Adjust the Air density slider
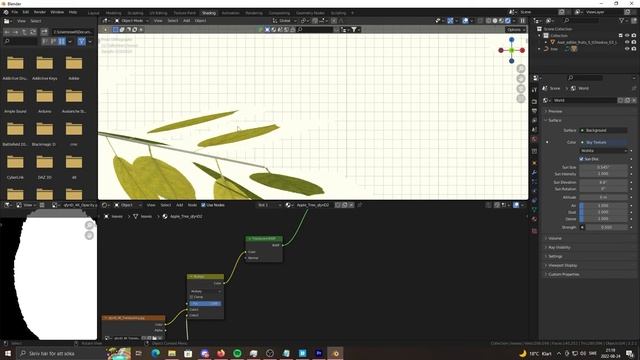This screenshot has height=360, width=640. [603, 206]
